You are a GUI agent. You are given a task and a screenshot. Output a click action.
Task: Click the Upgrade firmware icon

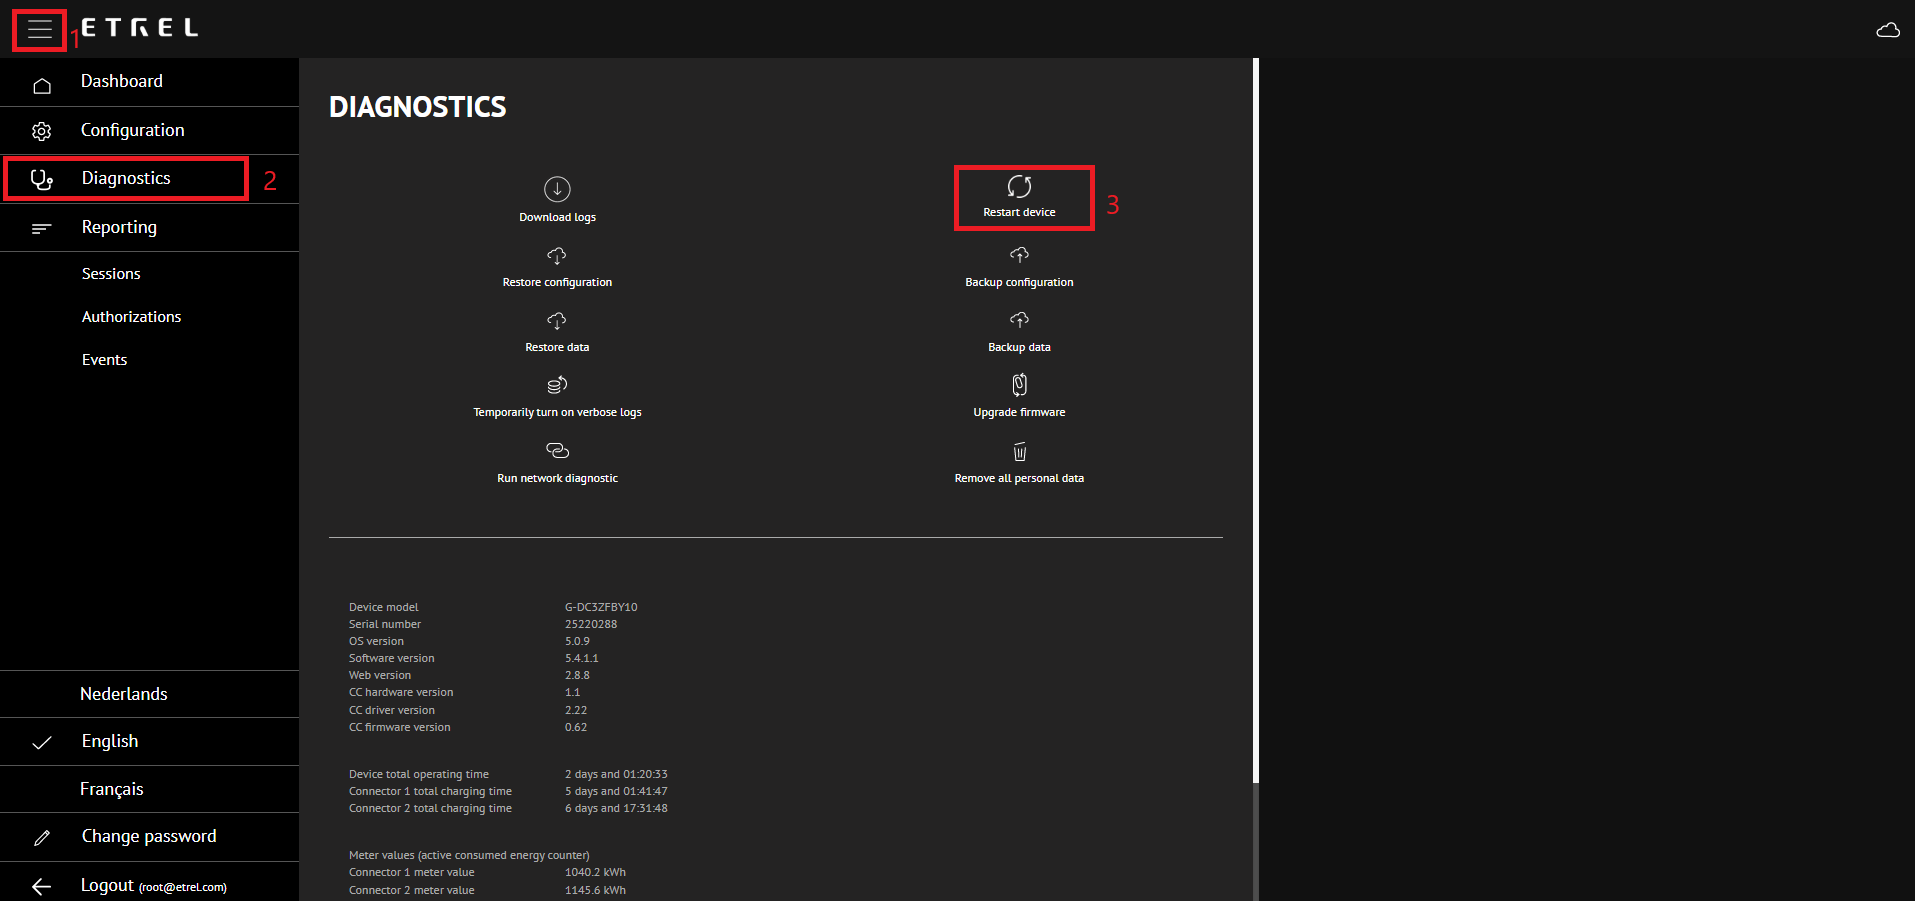click(x=1019, y=385)
